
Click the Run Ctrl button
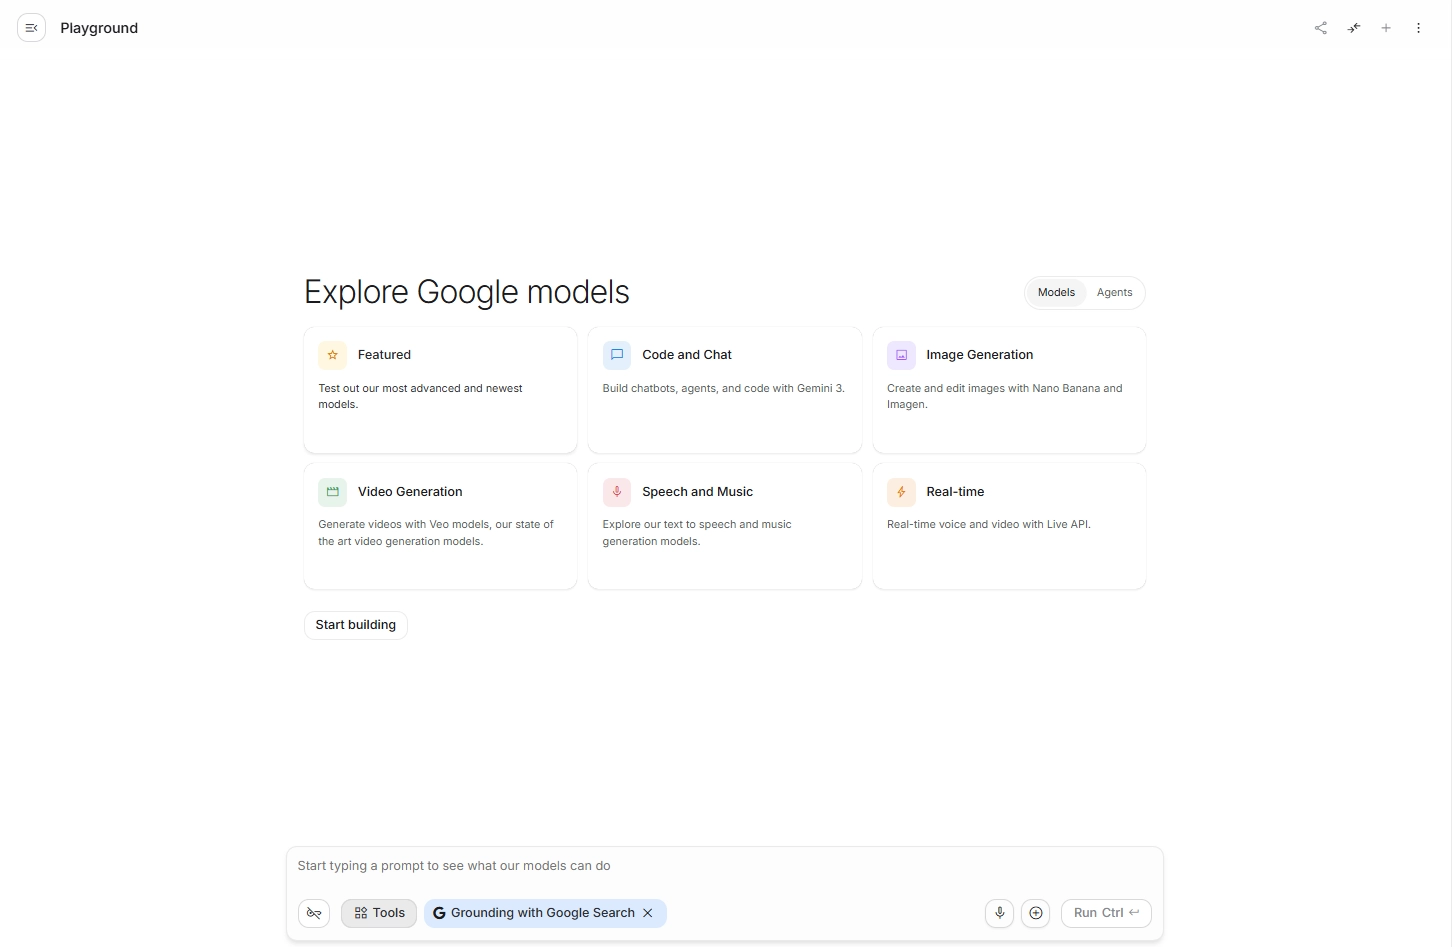1106,913
